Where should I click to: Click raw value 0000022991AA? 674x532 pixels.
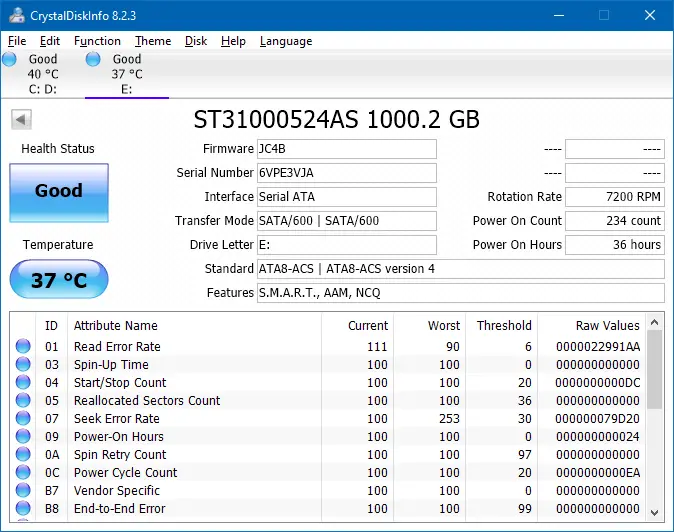coord(598,346)
